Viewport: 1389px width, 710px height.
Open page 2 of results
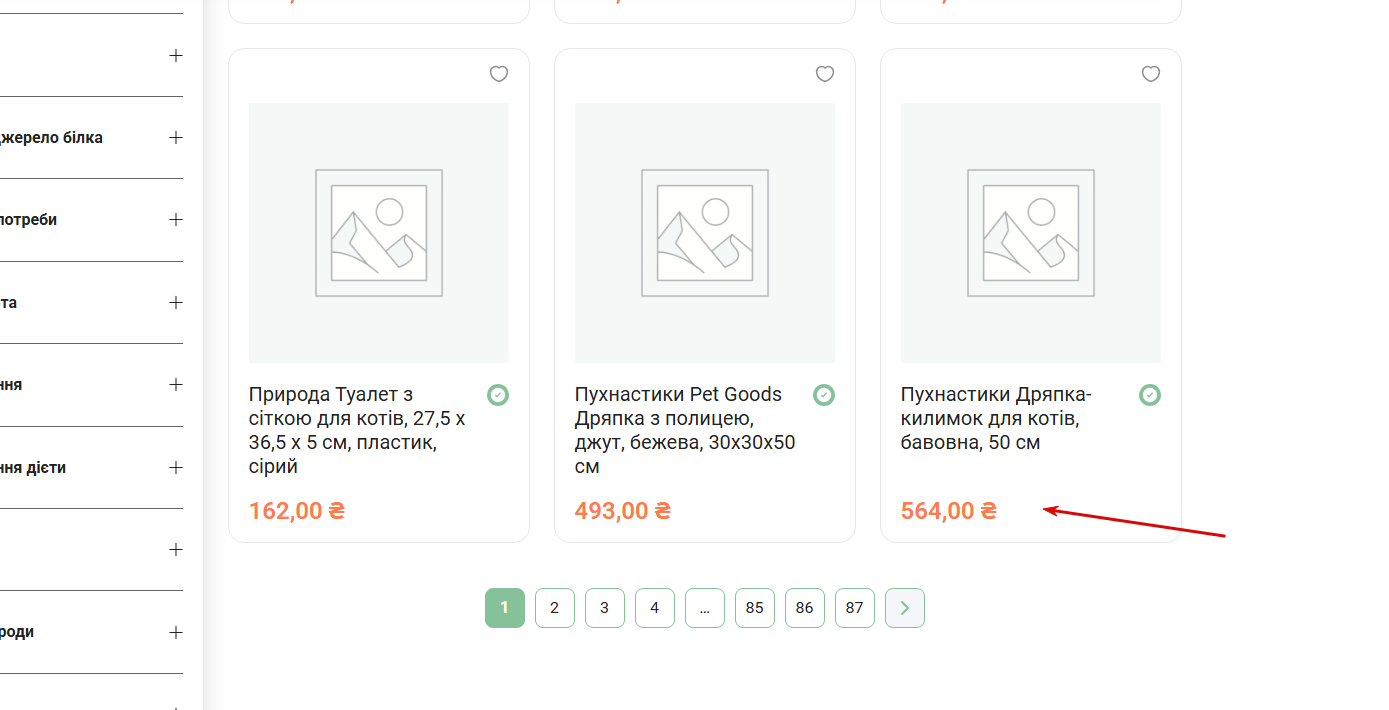[x=555, y=608]
